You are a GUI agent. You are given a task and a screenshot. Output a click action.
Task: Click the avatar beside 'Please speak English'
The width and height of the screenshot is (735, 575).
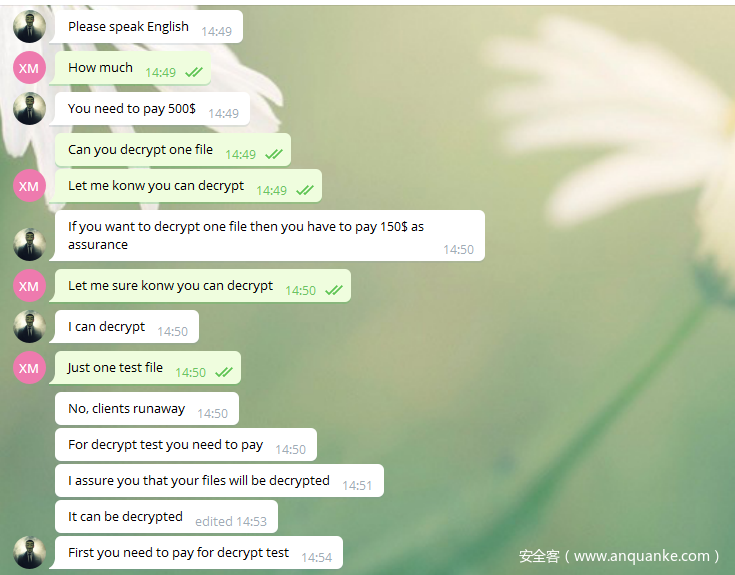click(x=30, y=27)
